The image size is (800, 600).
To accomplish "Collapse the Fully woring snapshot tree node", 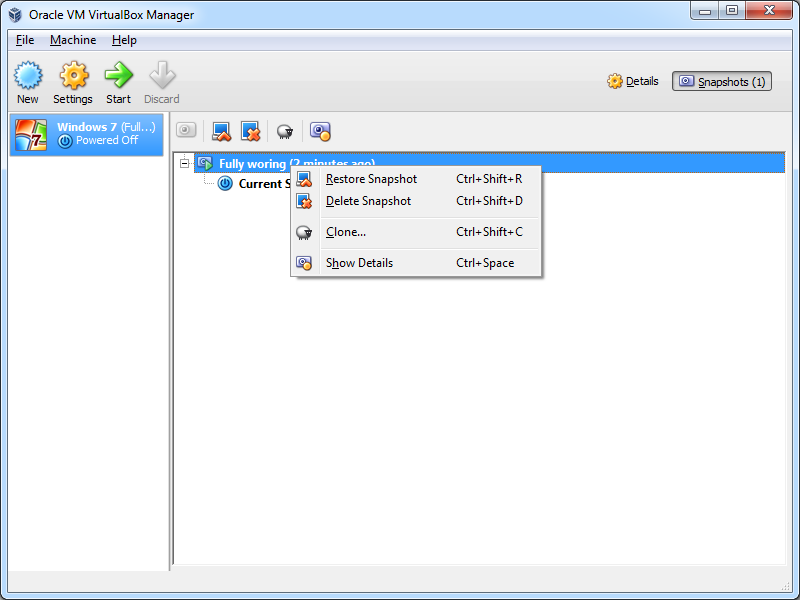I will 185,163.
